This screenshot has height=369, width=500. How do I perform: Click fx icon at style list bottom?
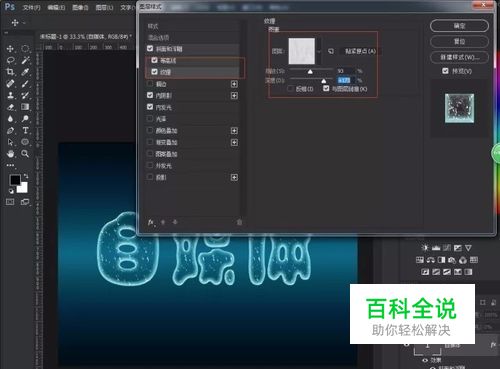[151, 222]
